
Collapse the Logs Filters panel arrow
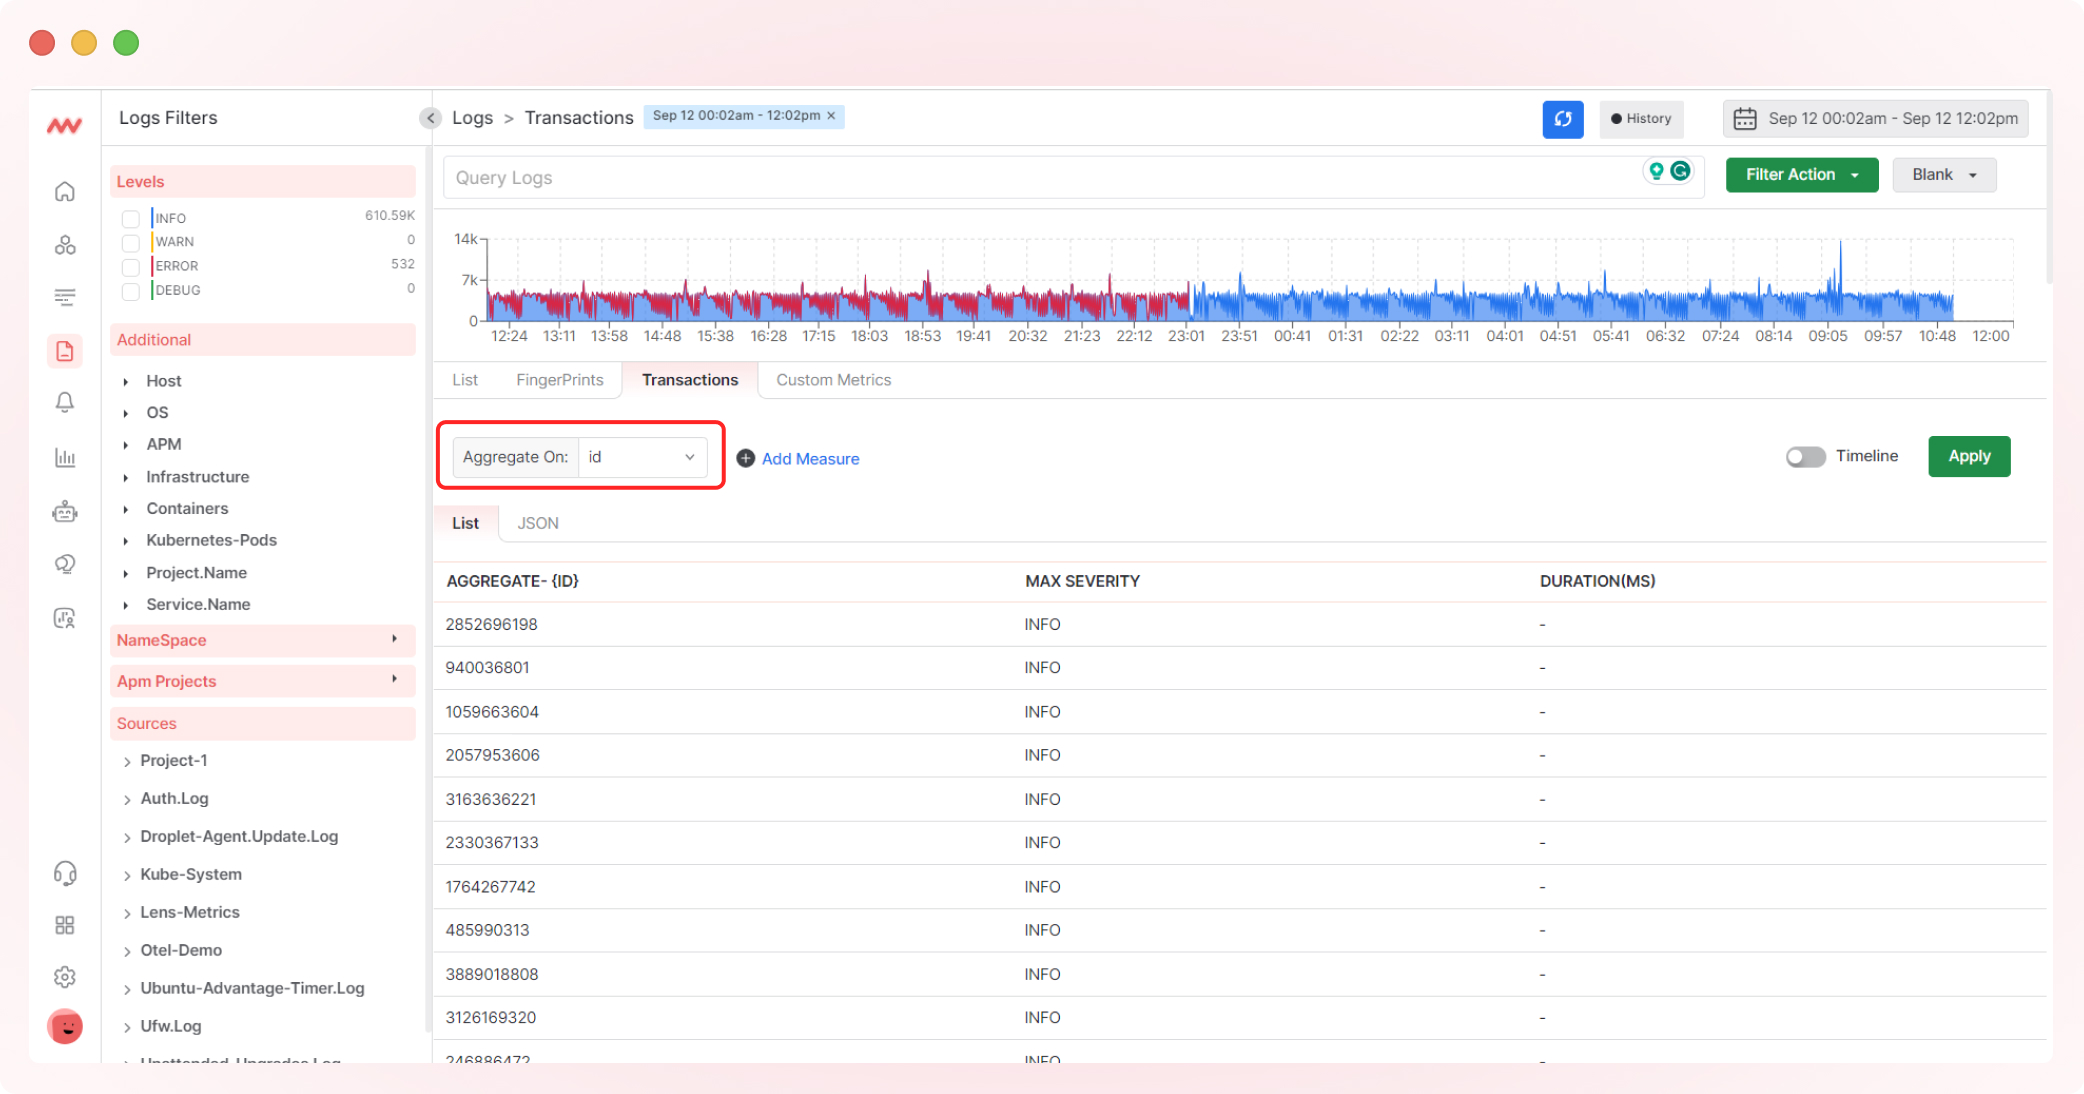pos(430,118)
